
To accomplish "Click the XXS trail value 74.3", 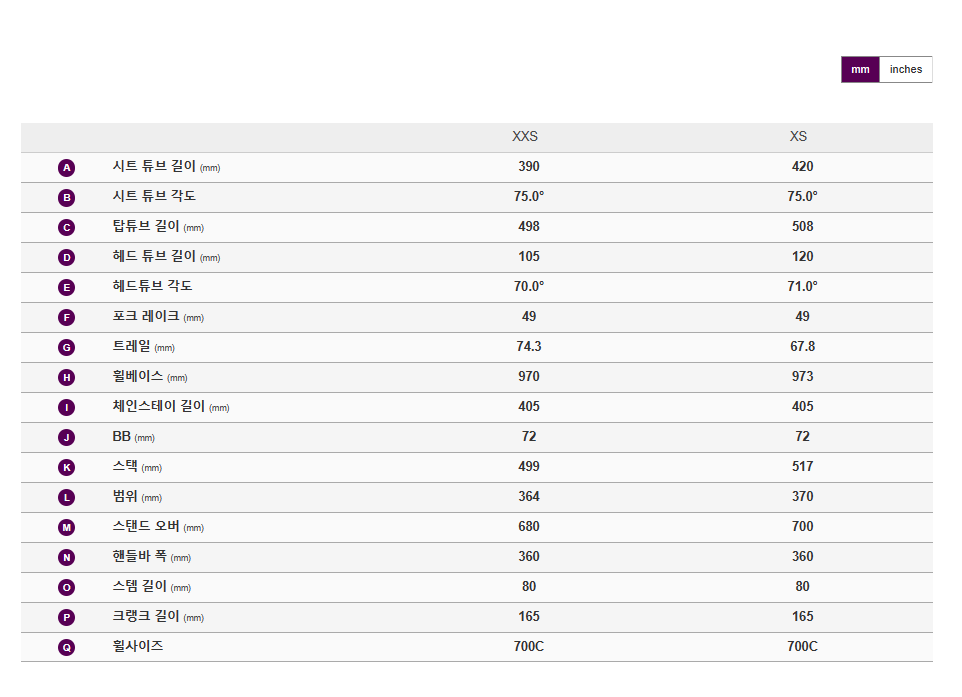I will point(529,347).
